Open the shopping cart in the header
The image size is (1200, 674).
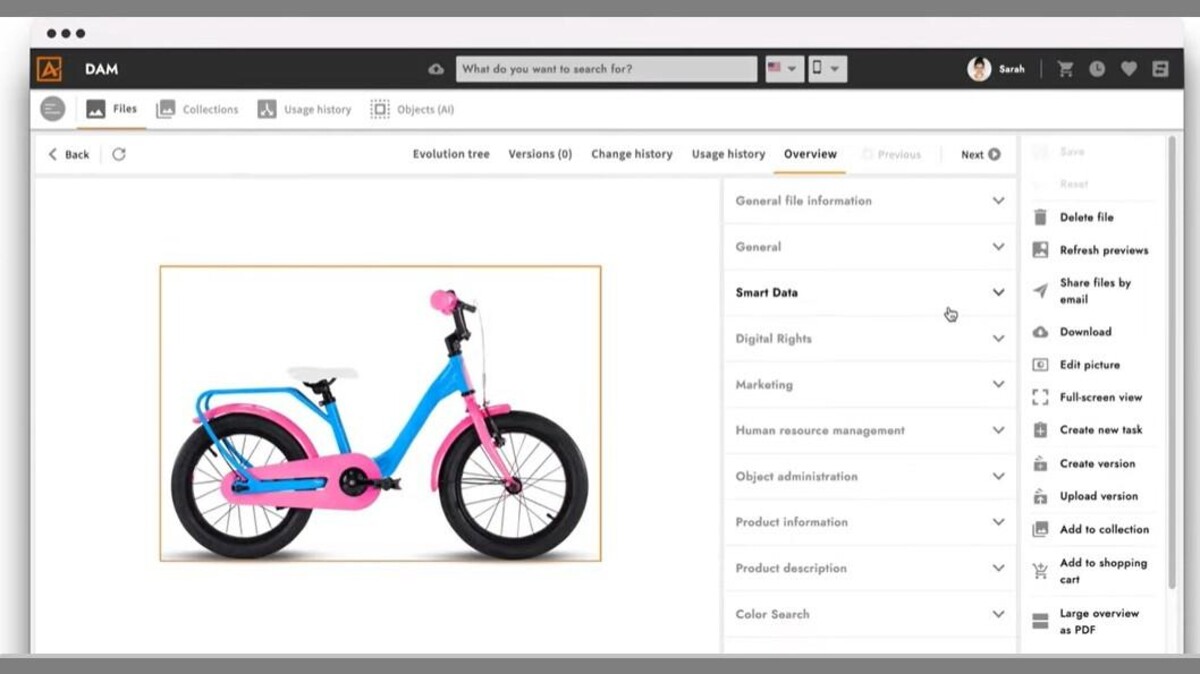1065,69
